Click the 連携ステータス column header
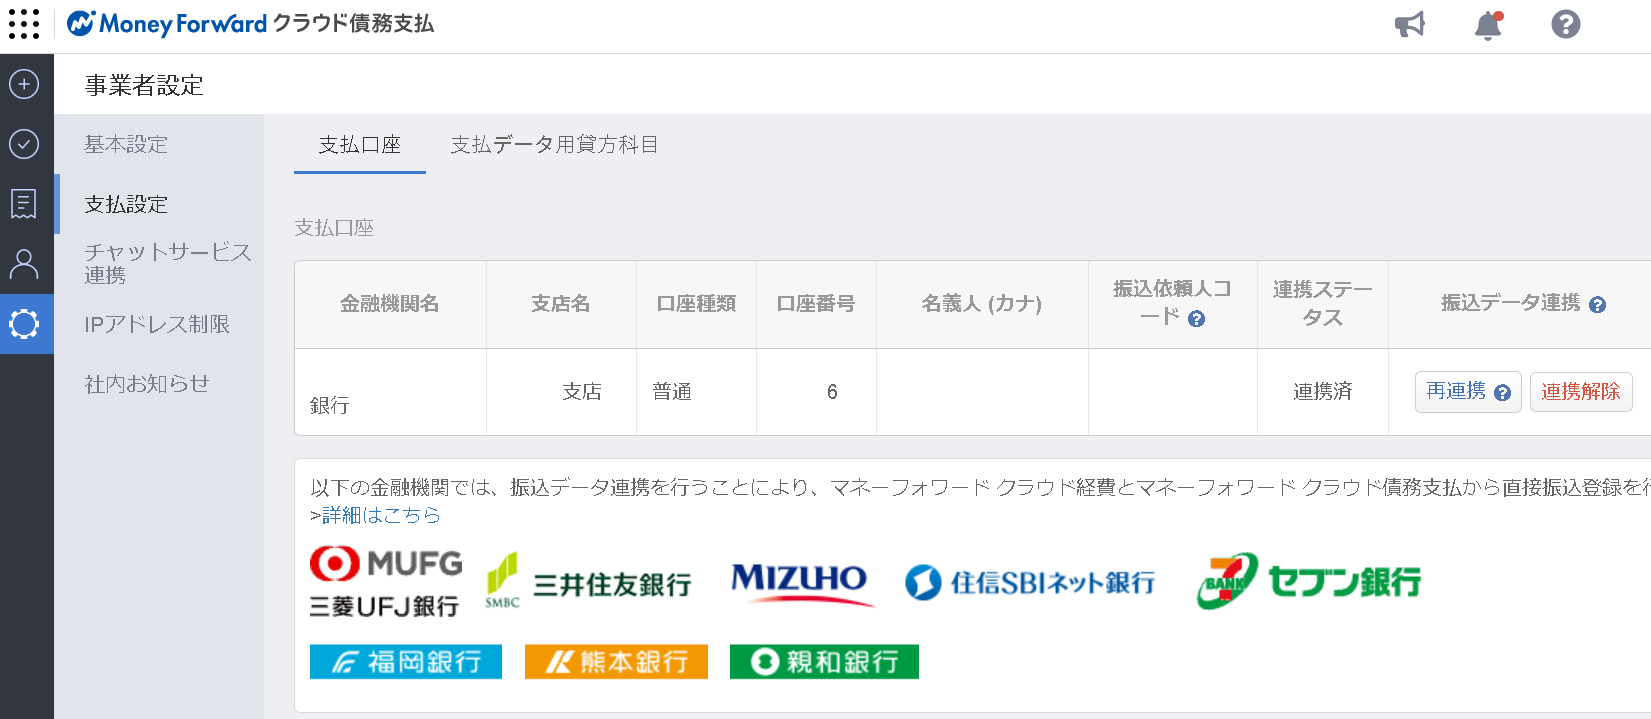 (x=1323, y=304)
